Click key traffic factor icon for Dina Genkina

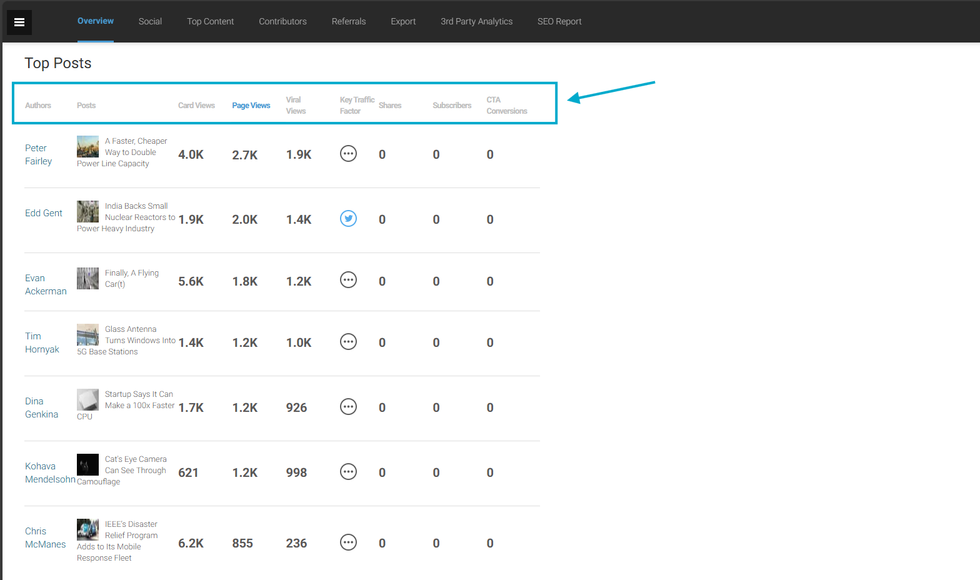pyautogui.click(x=348, y=407)
